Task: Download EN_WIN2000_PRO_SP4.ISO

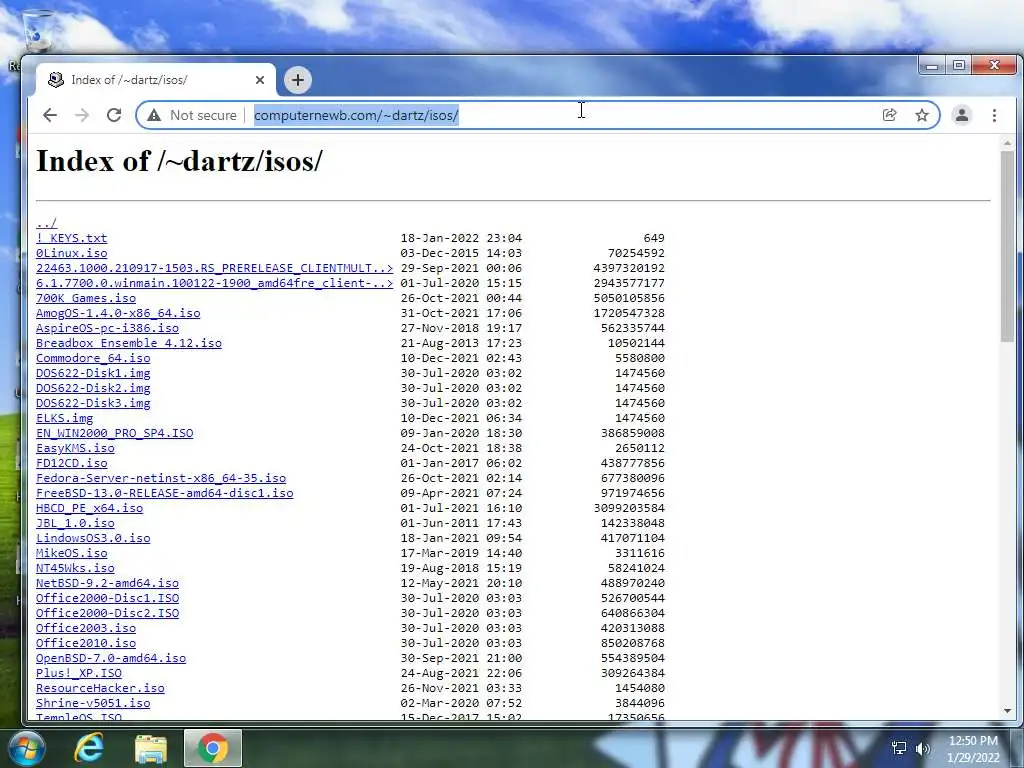Action: (x=114, y=434)
